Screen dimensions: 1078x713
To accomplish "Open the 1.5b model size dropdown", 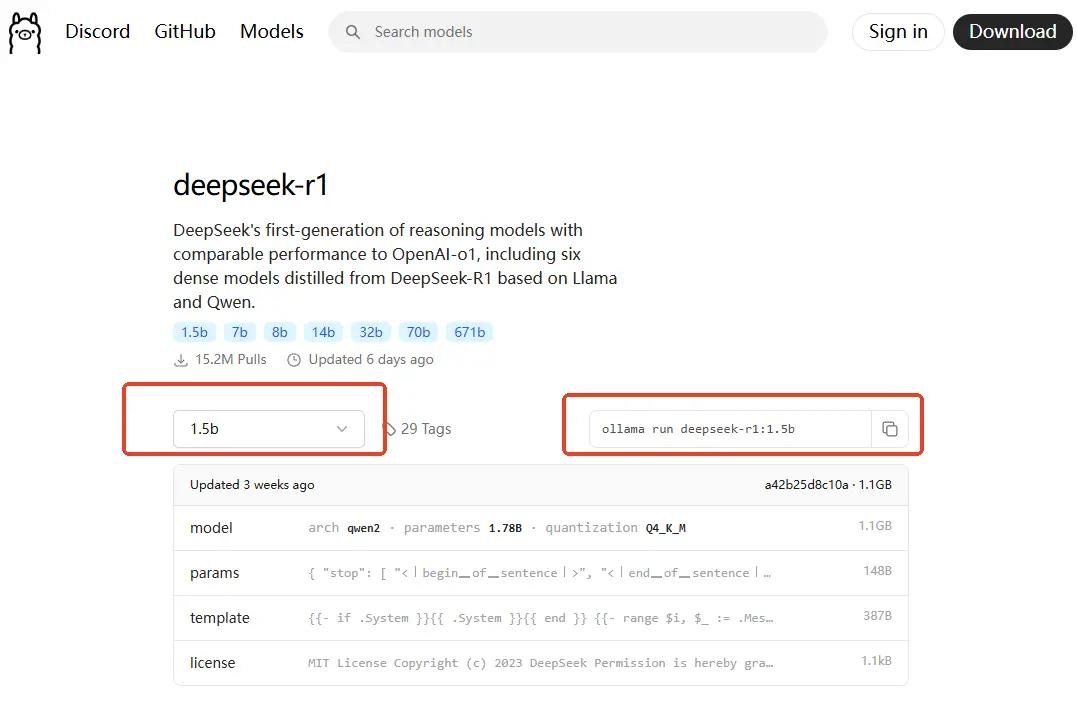I will coord(269,429).
